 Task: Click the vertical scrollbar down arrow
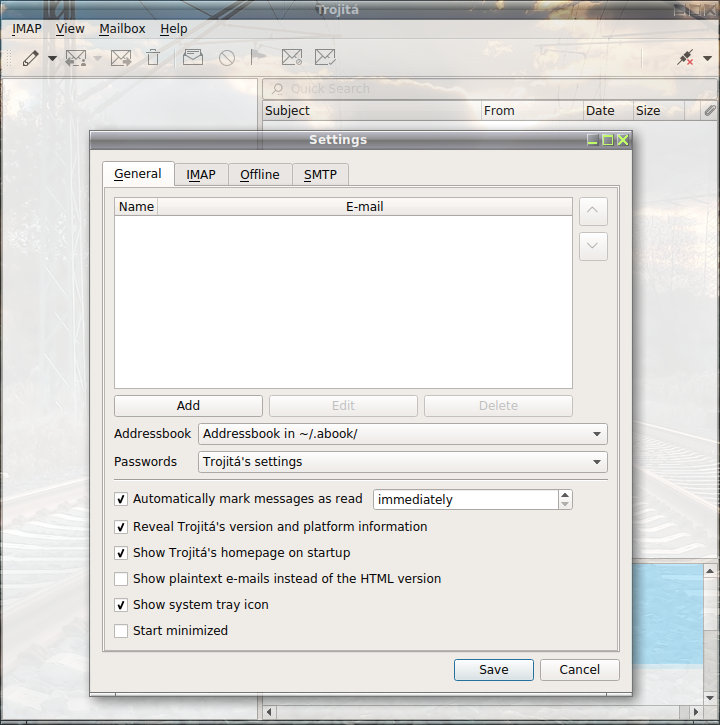coord(710,698)
